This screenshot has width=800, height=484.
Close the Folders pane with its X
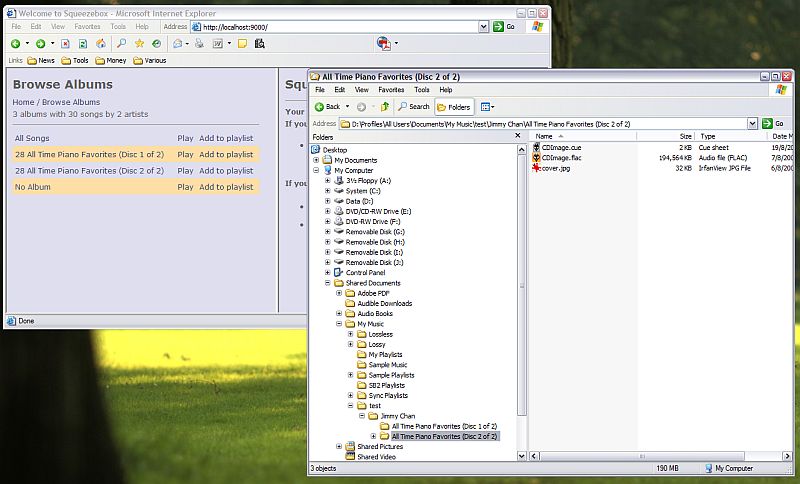518,136
